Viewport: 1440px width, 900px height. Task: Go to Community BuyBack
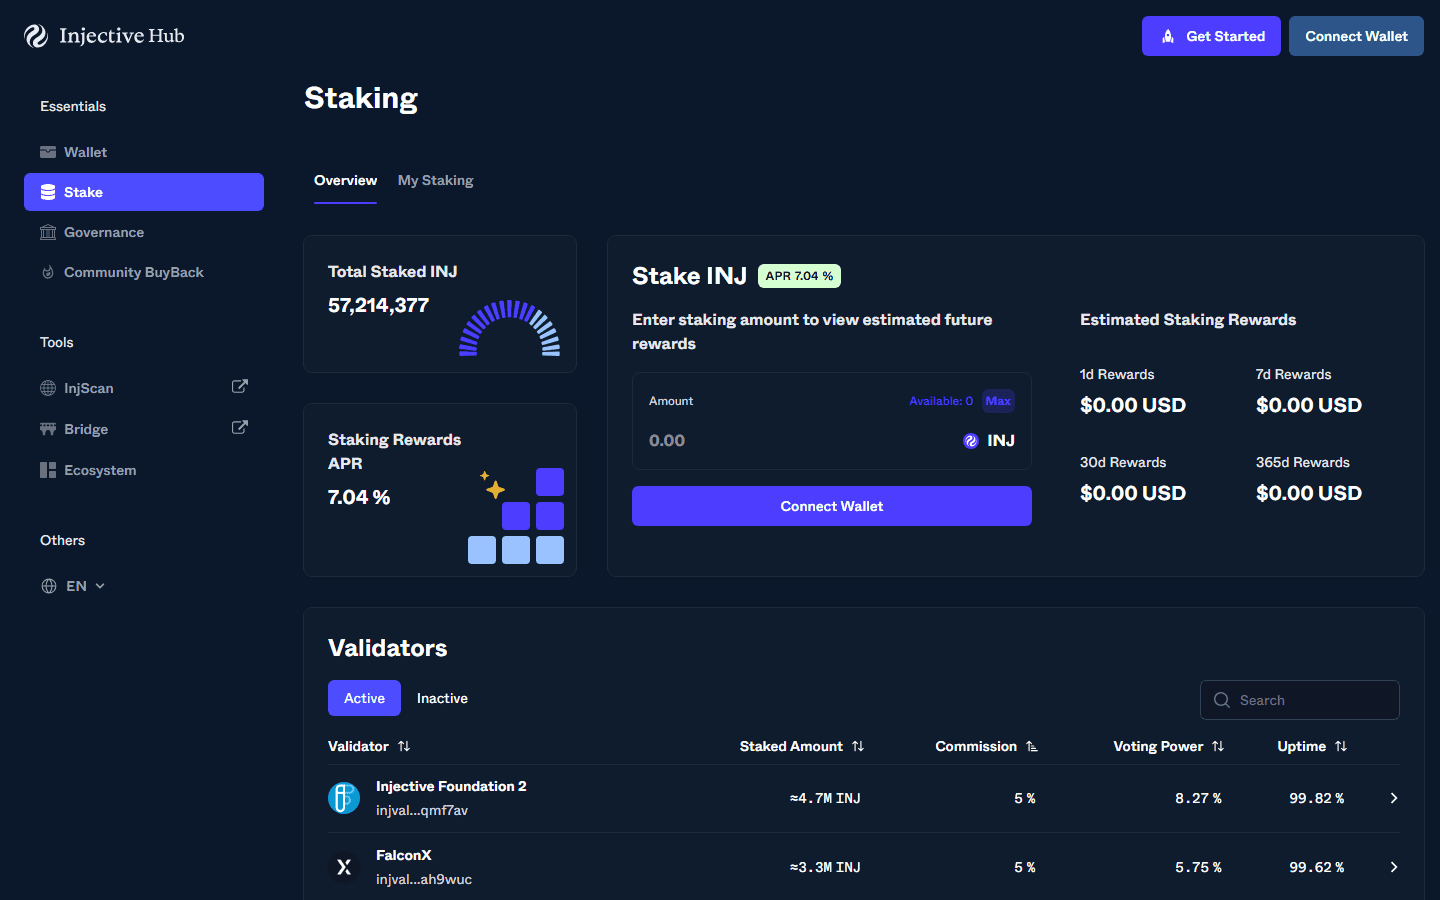coord(144,272)
